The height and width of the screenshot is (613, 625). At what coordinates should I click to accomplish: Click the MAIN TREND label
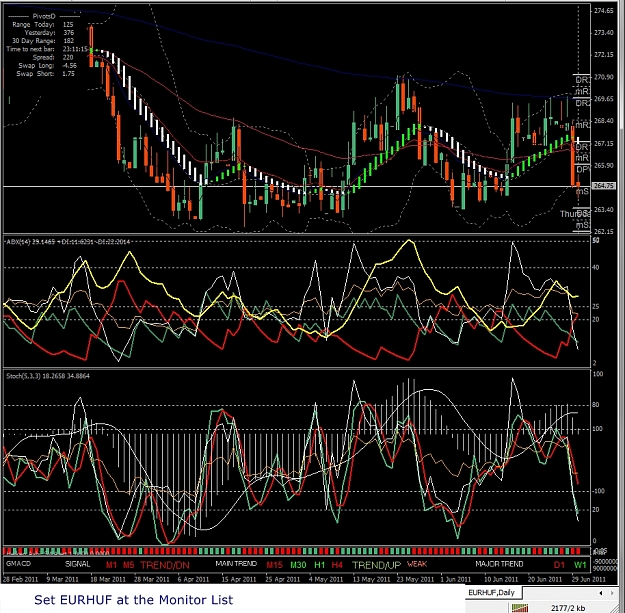[236, 564]
